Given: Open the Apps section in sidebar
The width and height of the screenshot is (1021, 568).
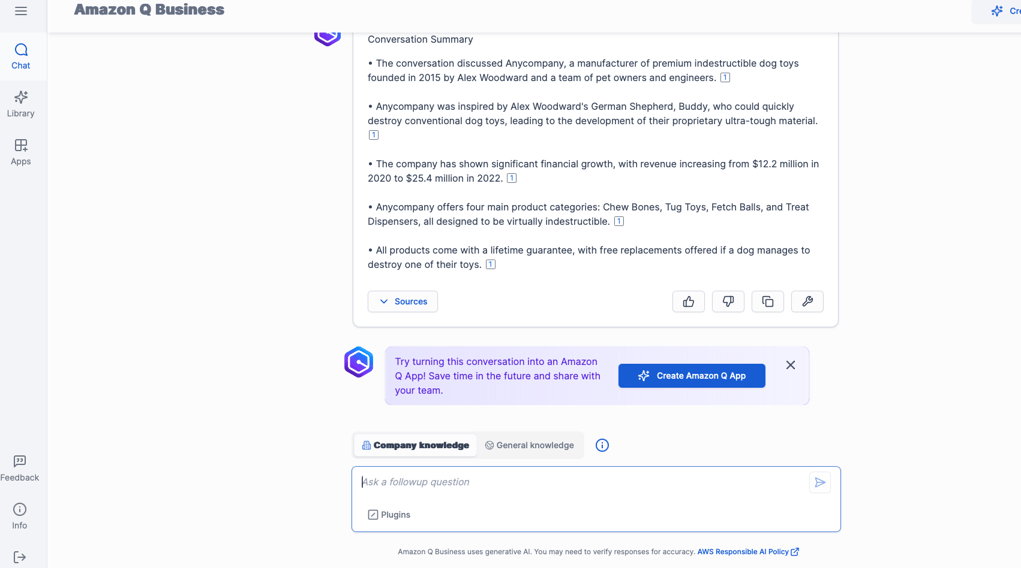Looking at the screenshot, I should point(21,152).
